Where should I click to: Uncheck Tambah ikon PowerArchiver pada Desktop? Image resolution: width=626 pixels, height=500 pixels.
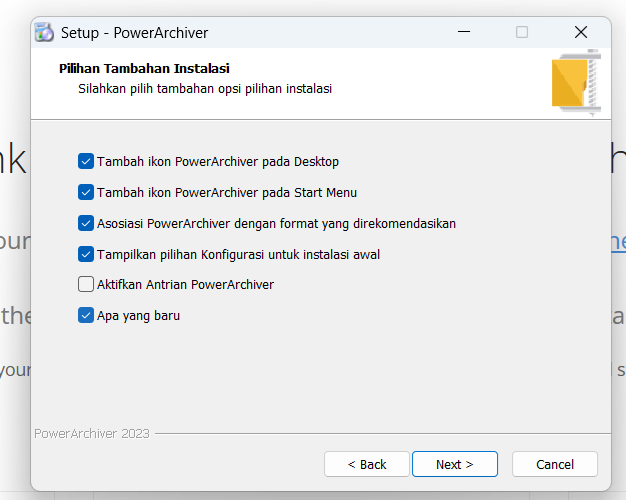click(85, 161)
